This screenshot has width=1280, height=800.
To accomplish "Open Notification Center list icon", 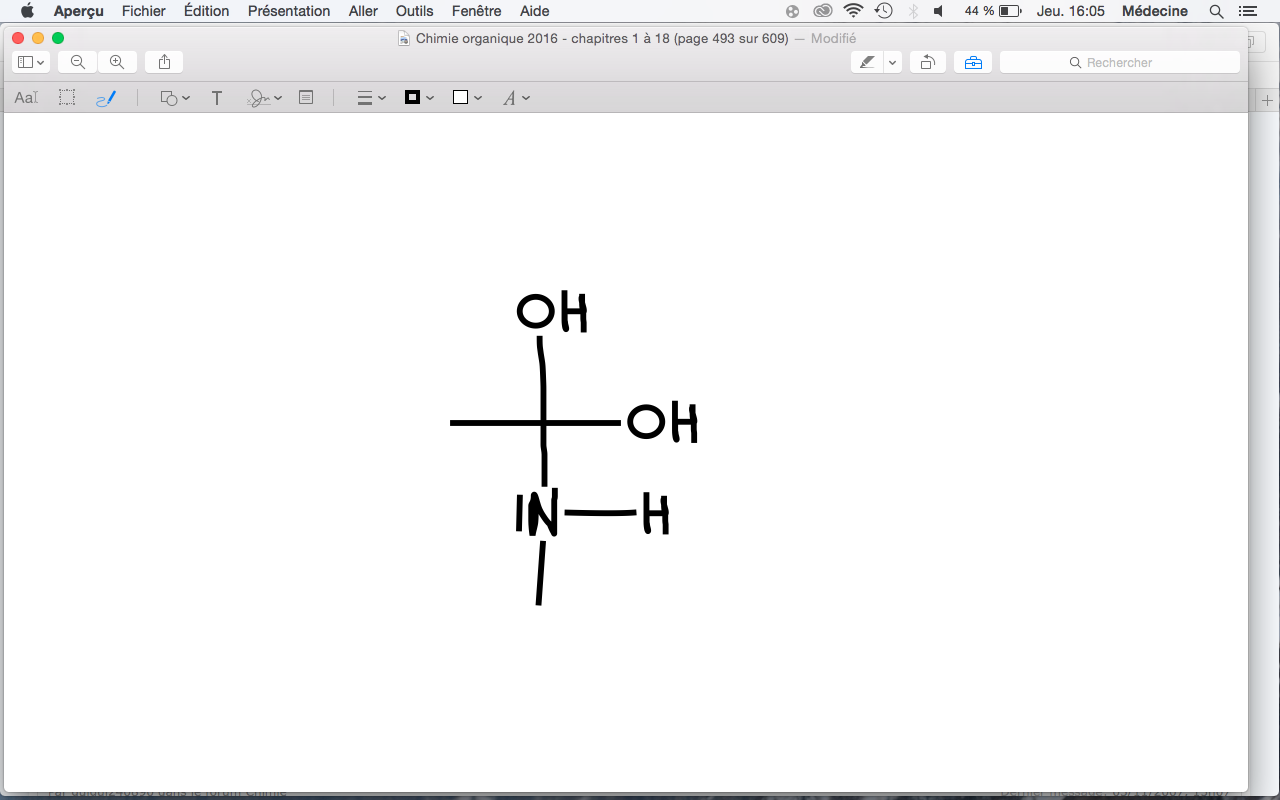I will coord(1246,11).
